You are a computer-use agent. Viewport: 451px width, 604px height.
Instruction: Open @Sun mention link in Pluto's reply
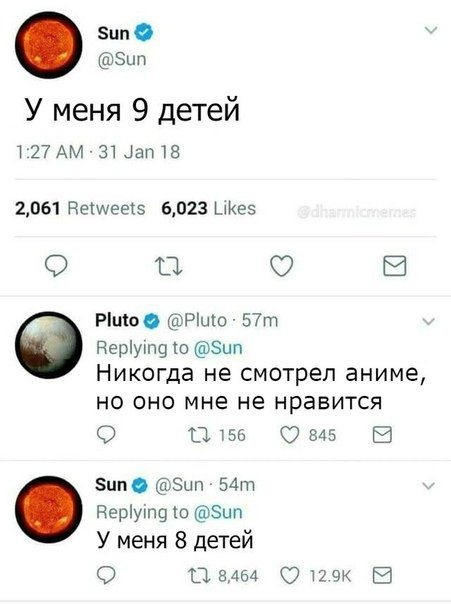(218, 348)
